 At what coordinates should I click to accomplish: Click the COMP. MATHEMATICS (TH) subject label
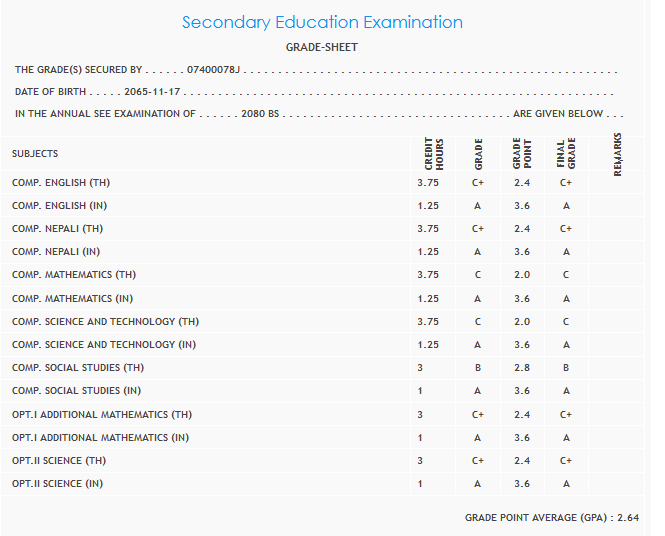coord(73,275)
